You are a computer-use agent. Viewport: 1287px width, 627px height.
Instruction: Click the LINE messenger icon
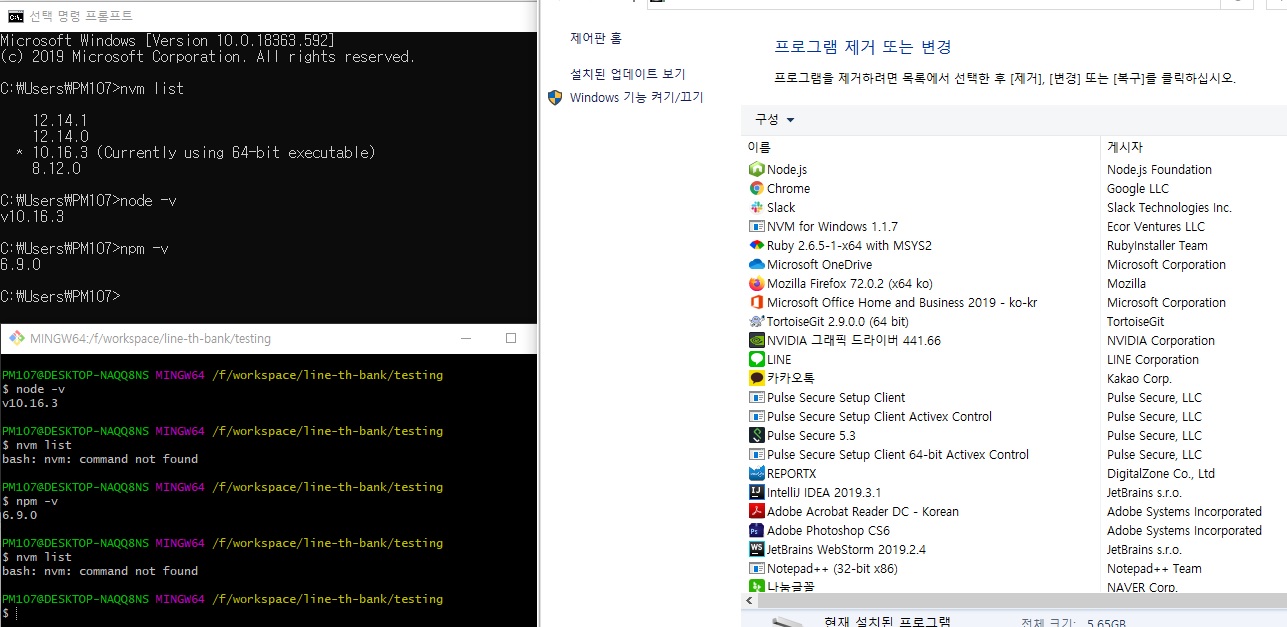tap(756, 360)
